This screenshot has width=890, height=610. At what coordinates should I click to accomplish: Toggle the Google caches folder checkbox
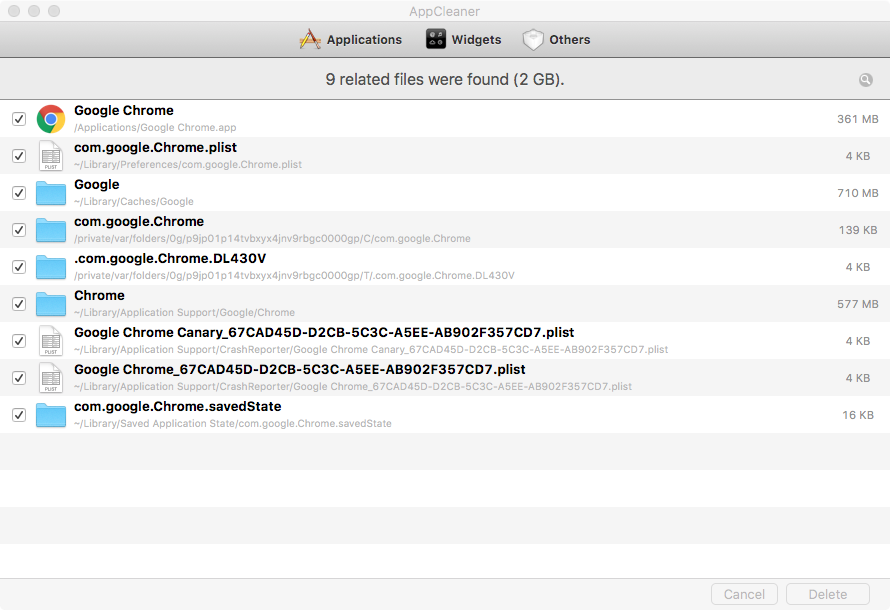(x=19, y=193)
